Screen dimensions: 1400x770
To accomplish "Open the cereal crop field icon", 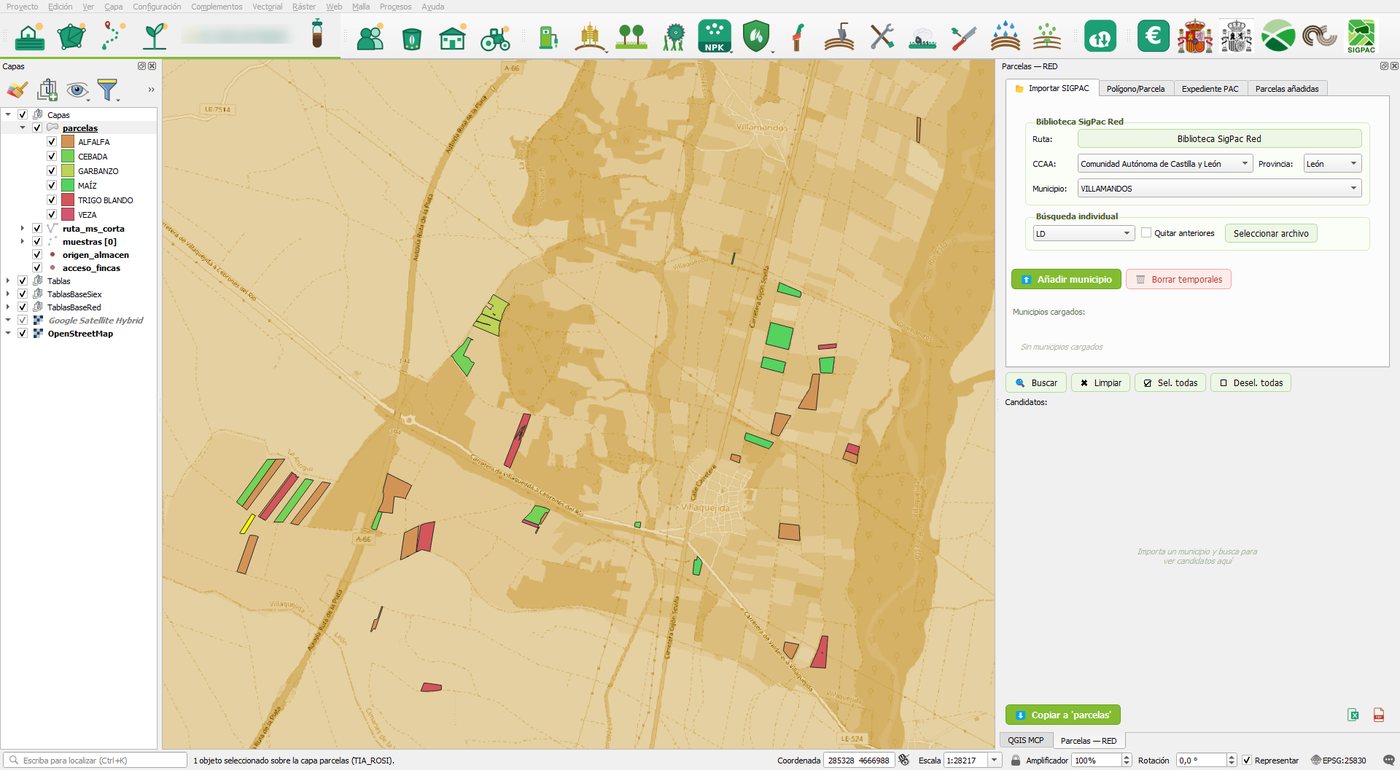I will [591, 38].
